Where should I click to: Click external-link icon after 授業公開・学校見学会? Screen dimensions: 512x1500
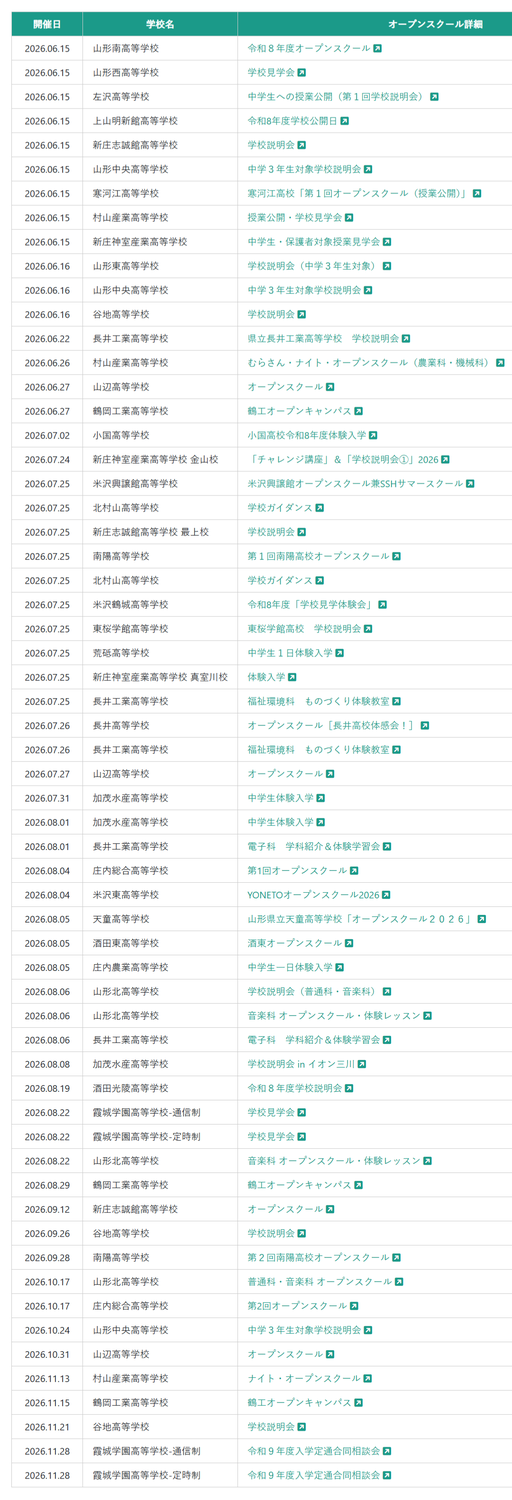click(x=349, y=218)
